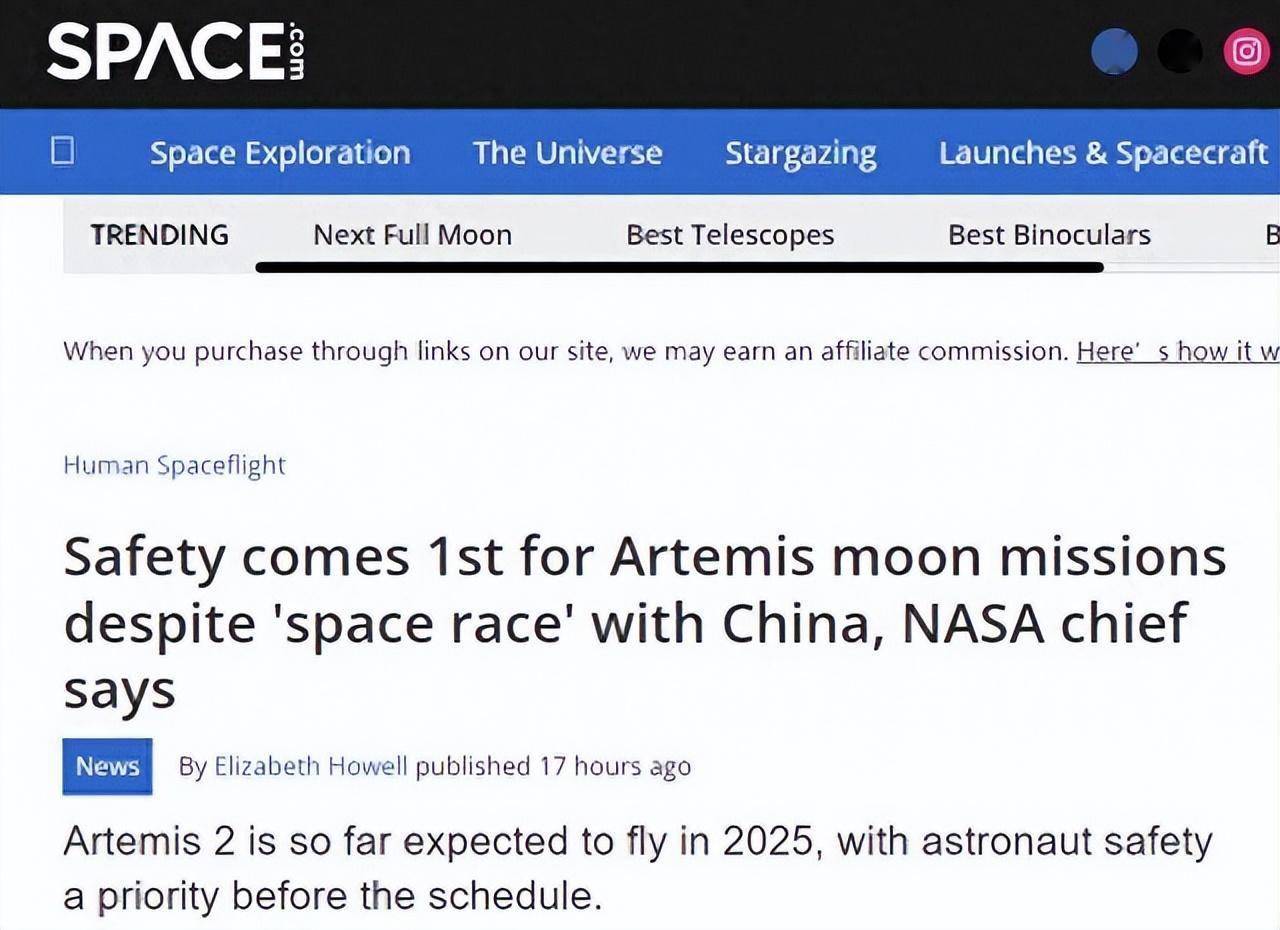Open The Universe section
The image size is (1280, 930).
tap(567, 152)
